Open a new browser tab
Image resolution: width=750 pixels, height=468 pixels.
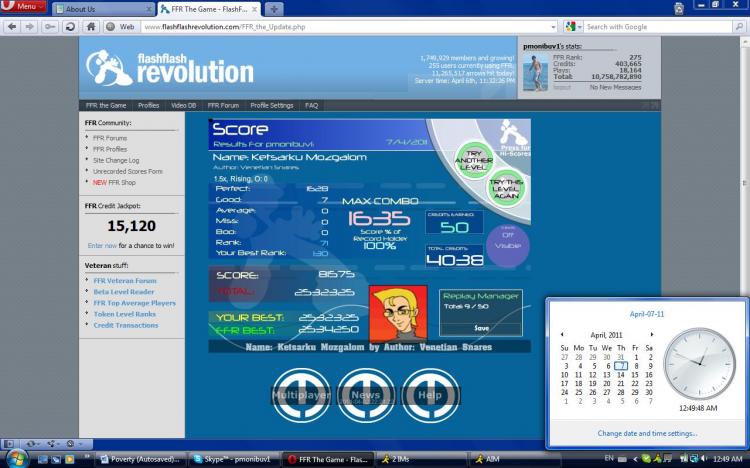coord(274,9)
